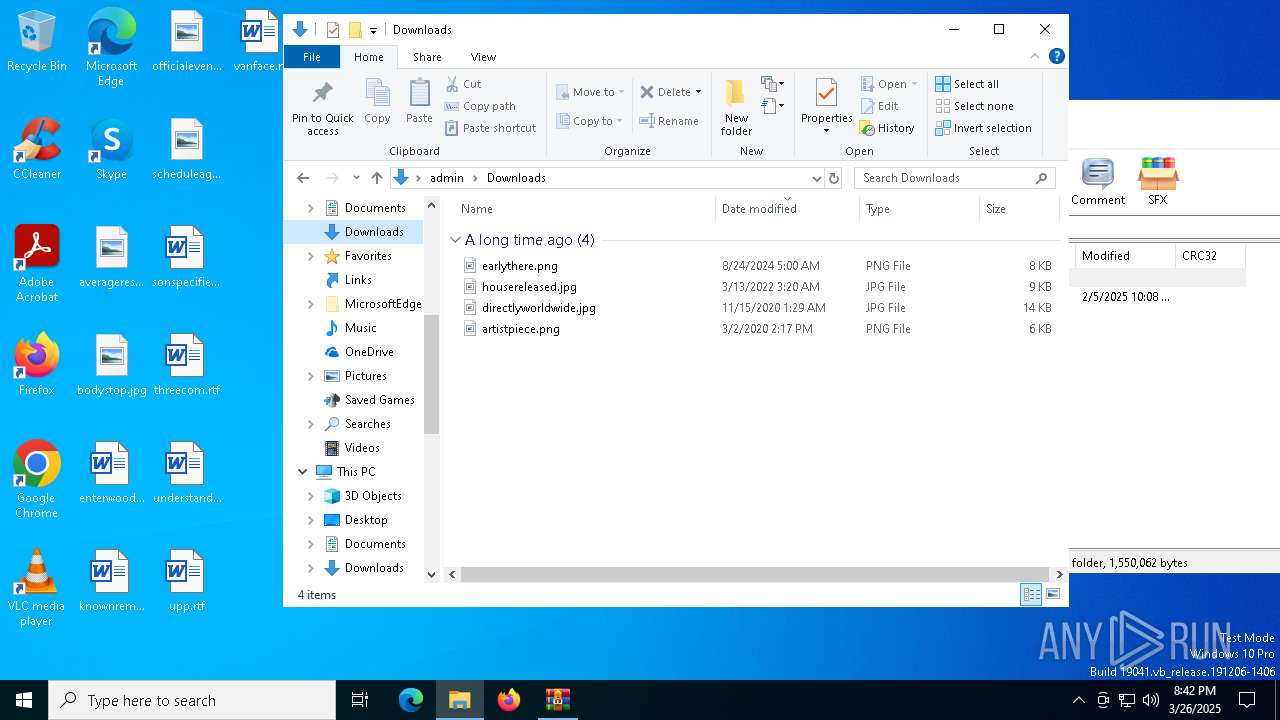Screen dimensions: 1280x720
Task: Click admin in the address breadcrumb
Action: (446, 178)
